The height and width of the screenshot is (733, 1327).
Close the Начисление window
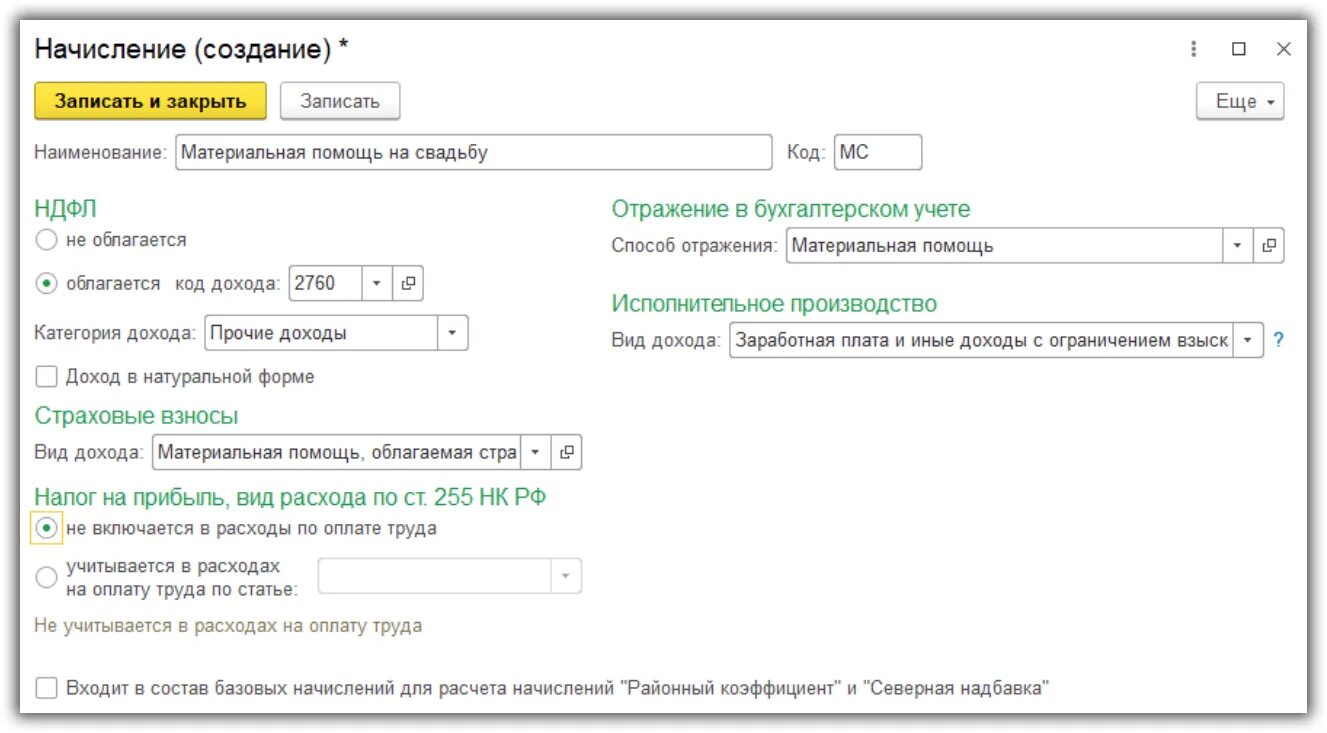point(1284,49)
